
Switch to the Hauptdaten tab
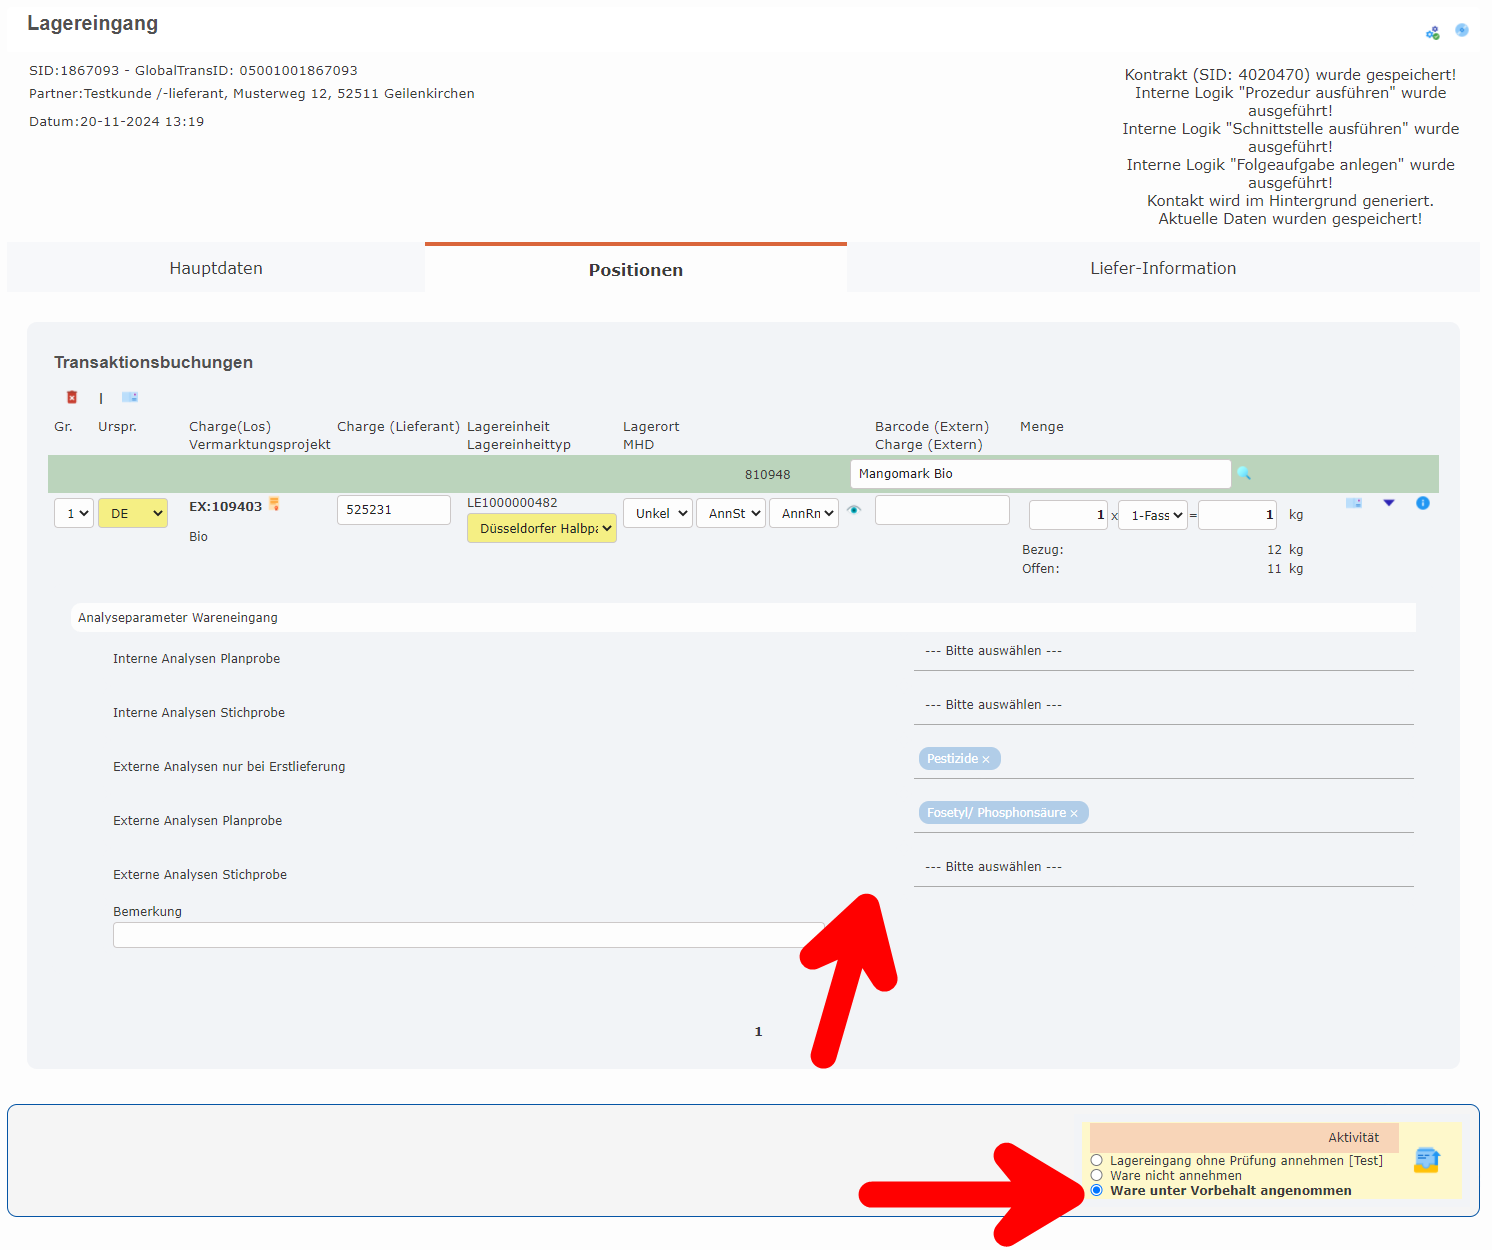pyautogui.click(x=215, y=267)
